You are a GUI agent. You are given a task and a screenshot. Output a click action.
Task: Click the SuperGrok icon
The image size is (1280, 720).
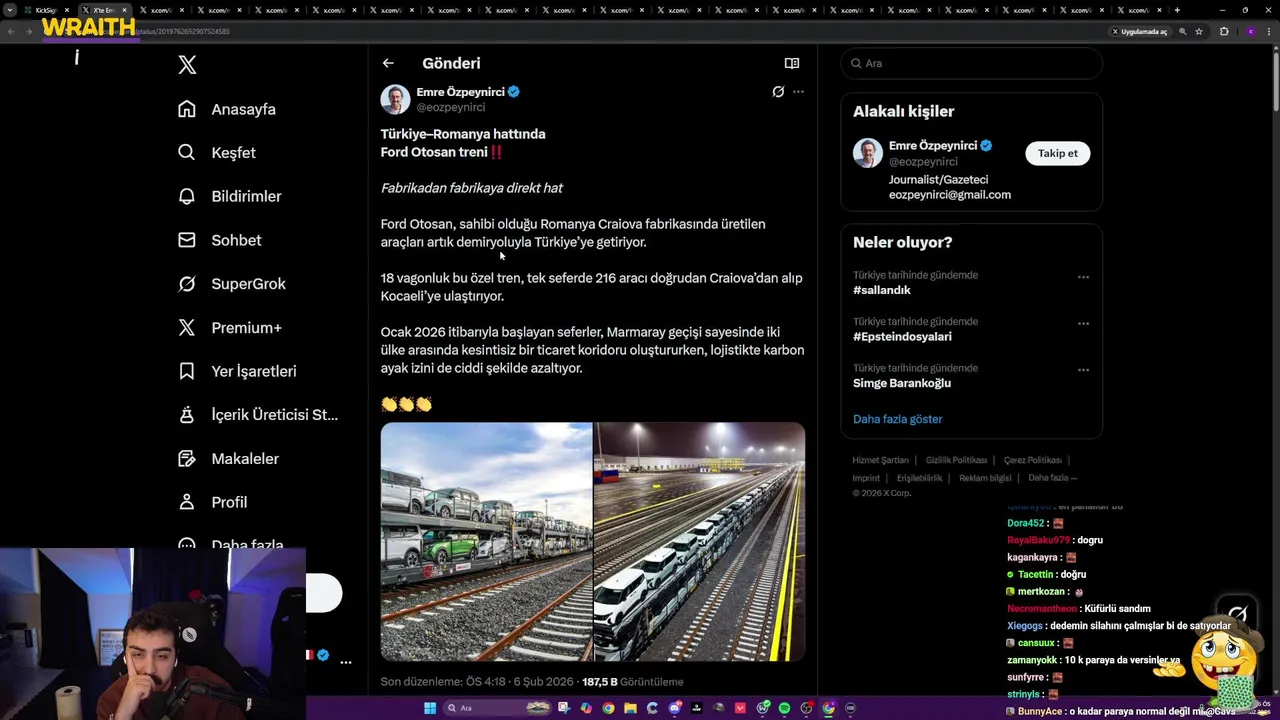tap(187, 284)
